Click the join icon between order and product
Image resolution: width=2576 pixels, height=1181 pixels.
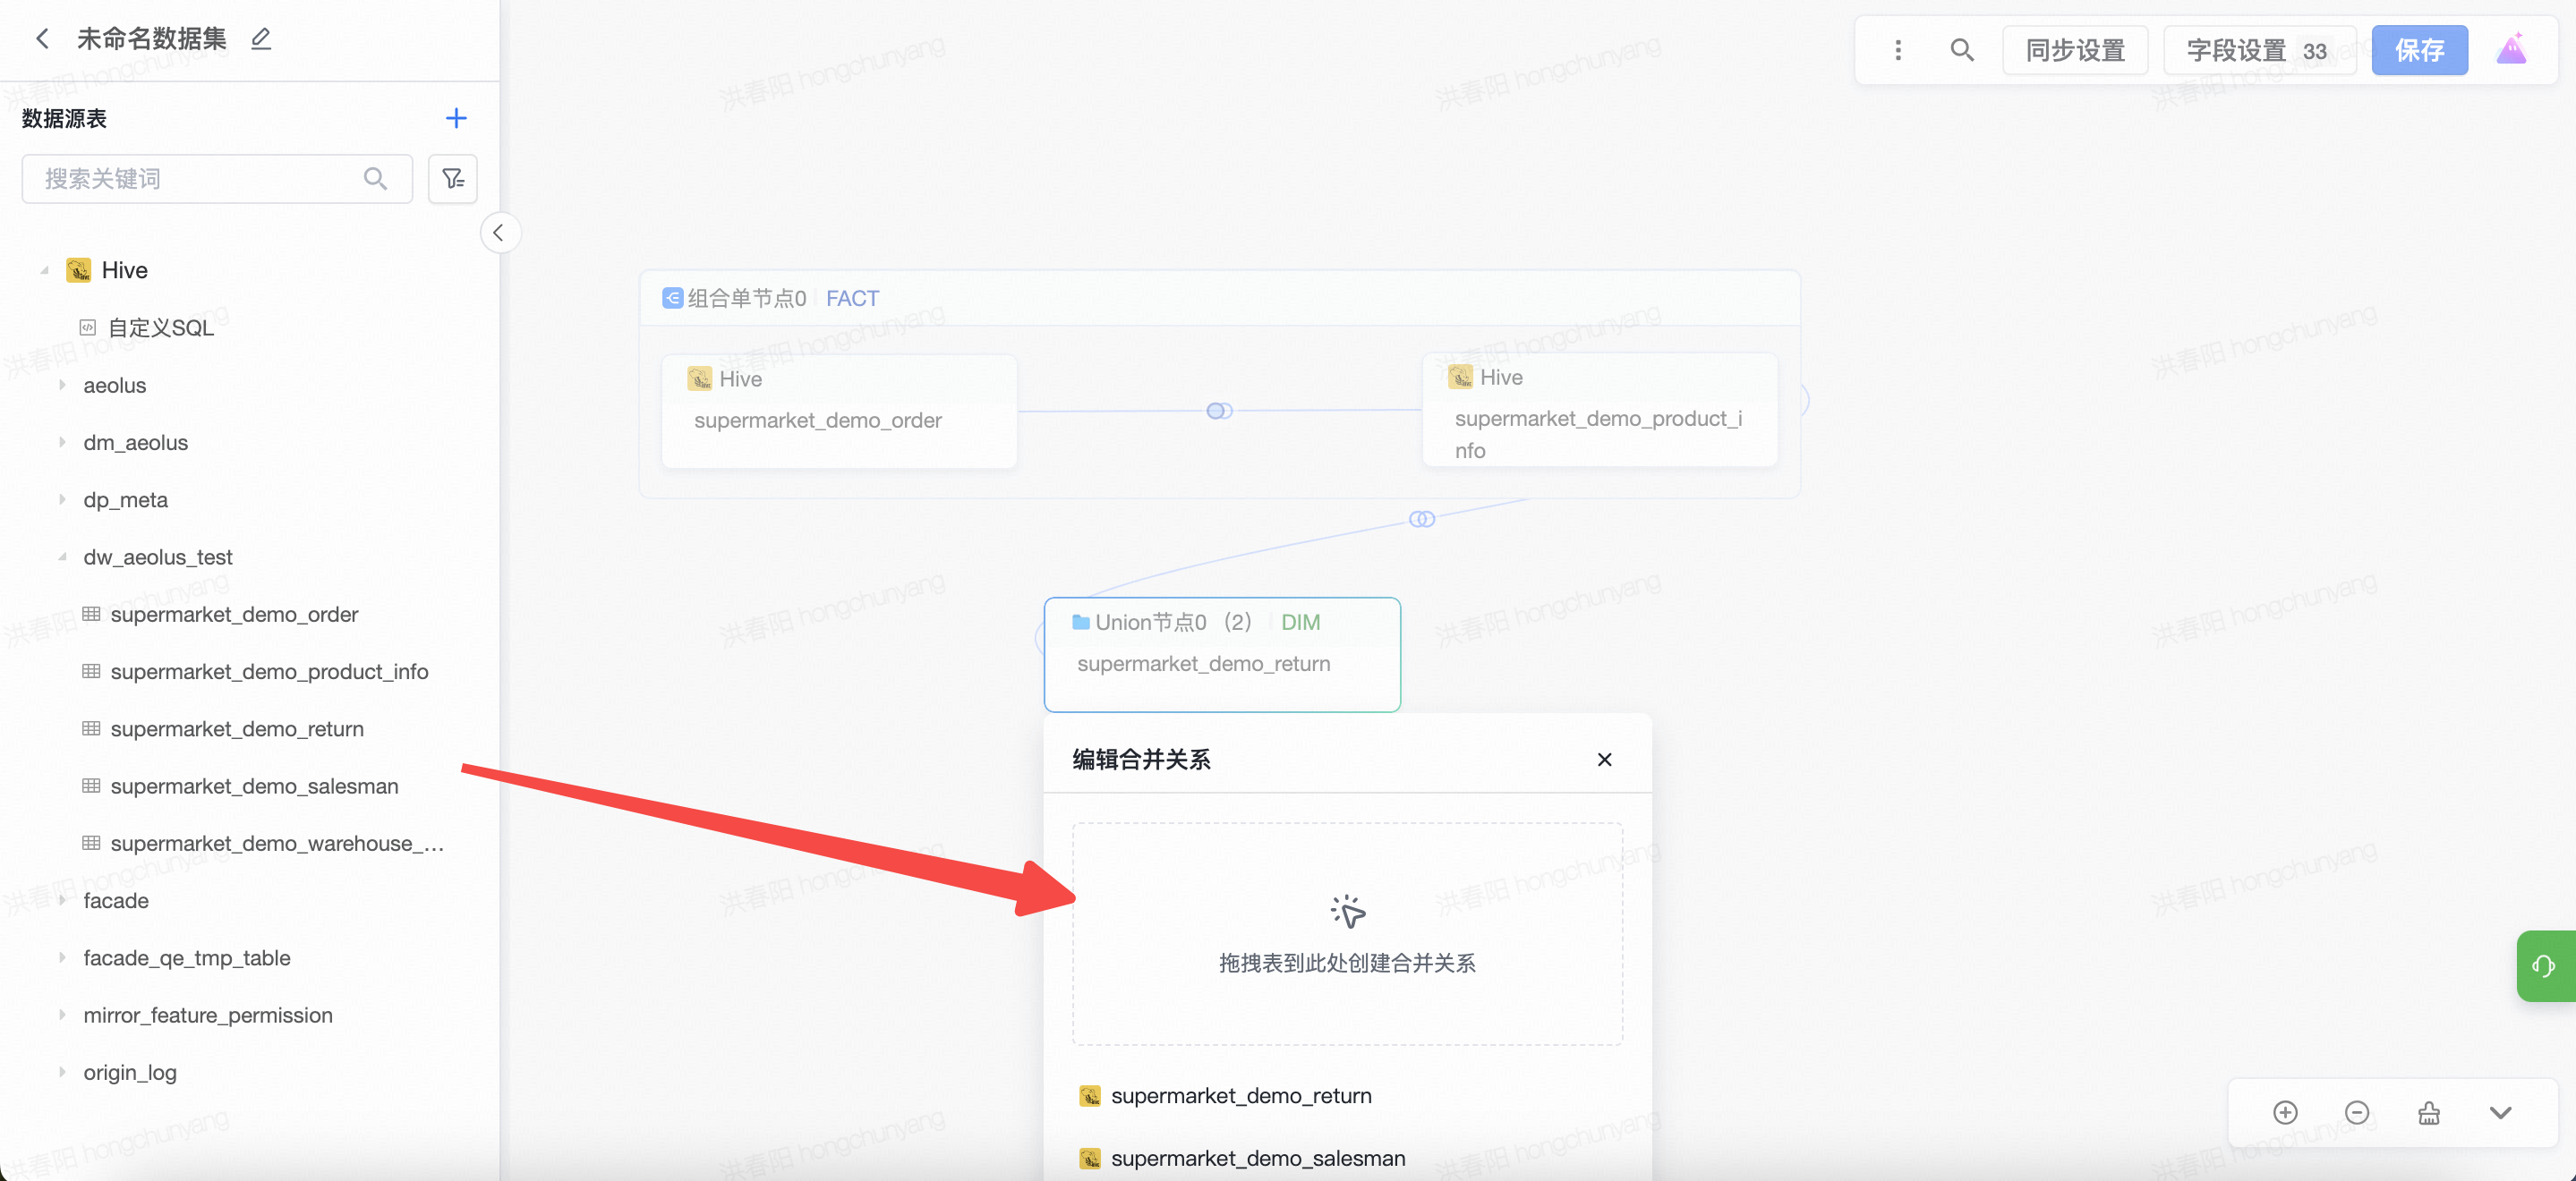[1219, 411]
